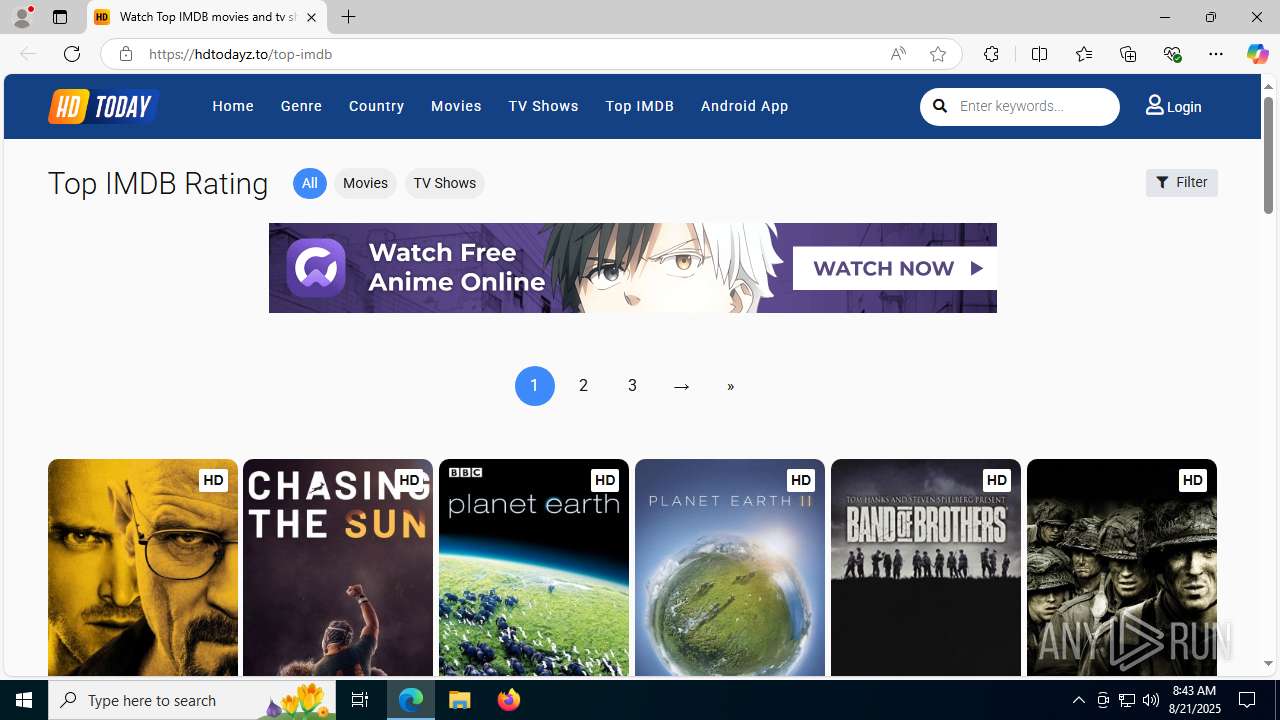Click the Login user icon
This screenshot has height=720, width=1280.
(x=1155, y=104)
